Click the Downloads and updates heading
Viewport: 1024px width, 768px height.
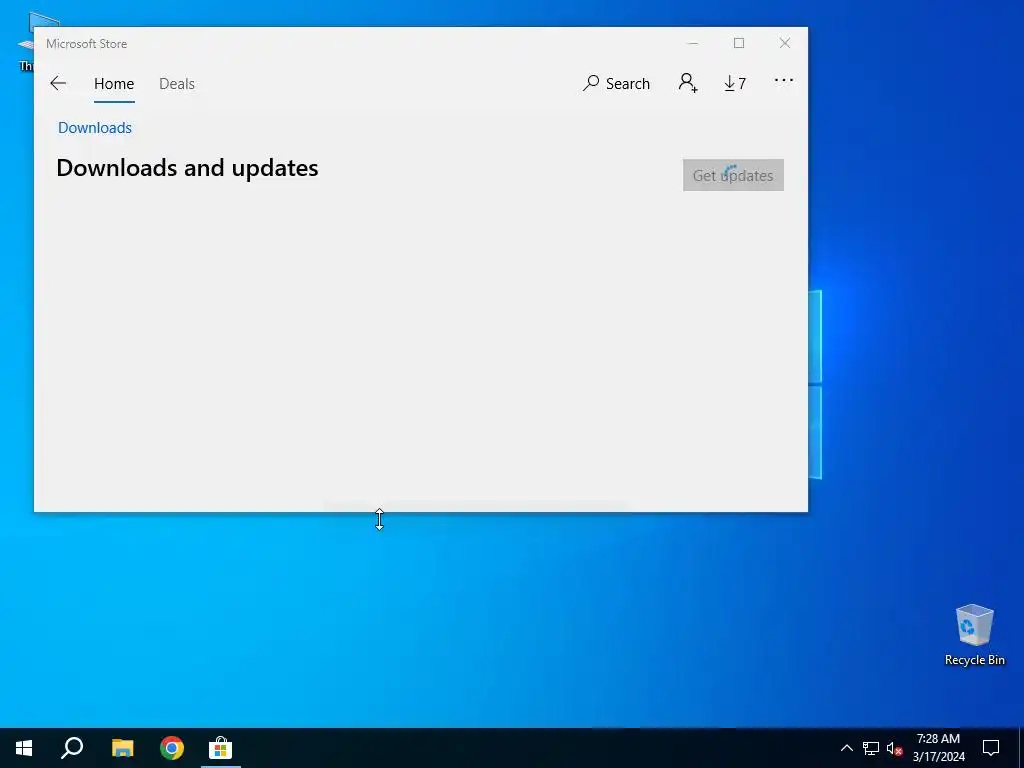(x=187, y=168)
